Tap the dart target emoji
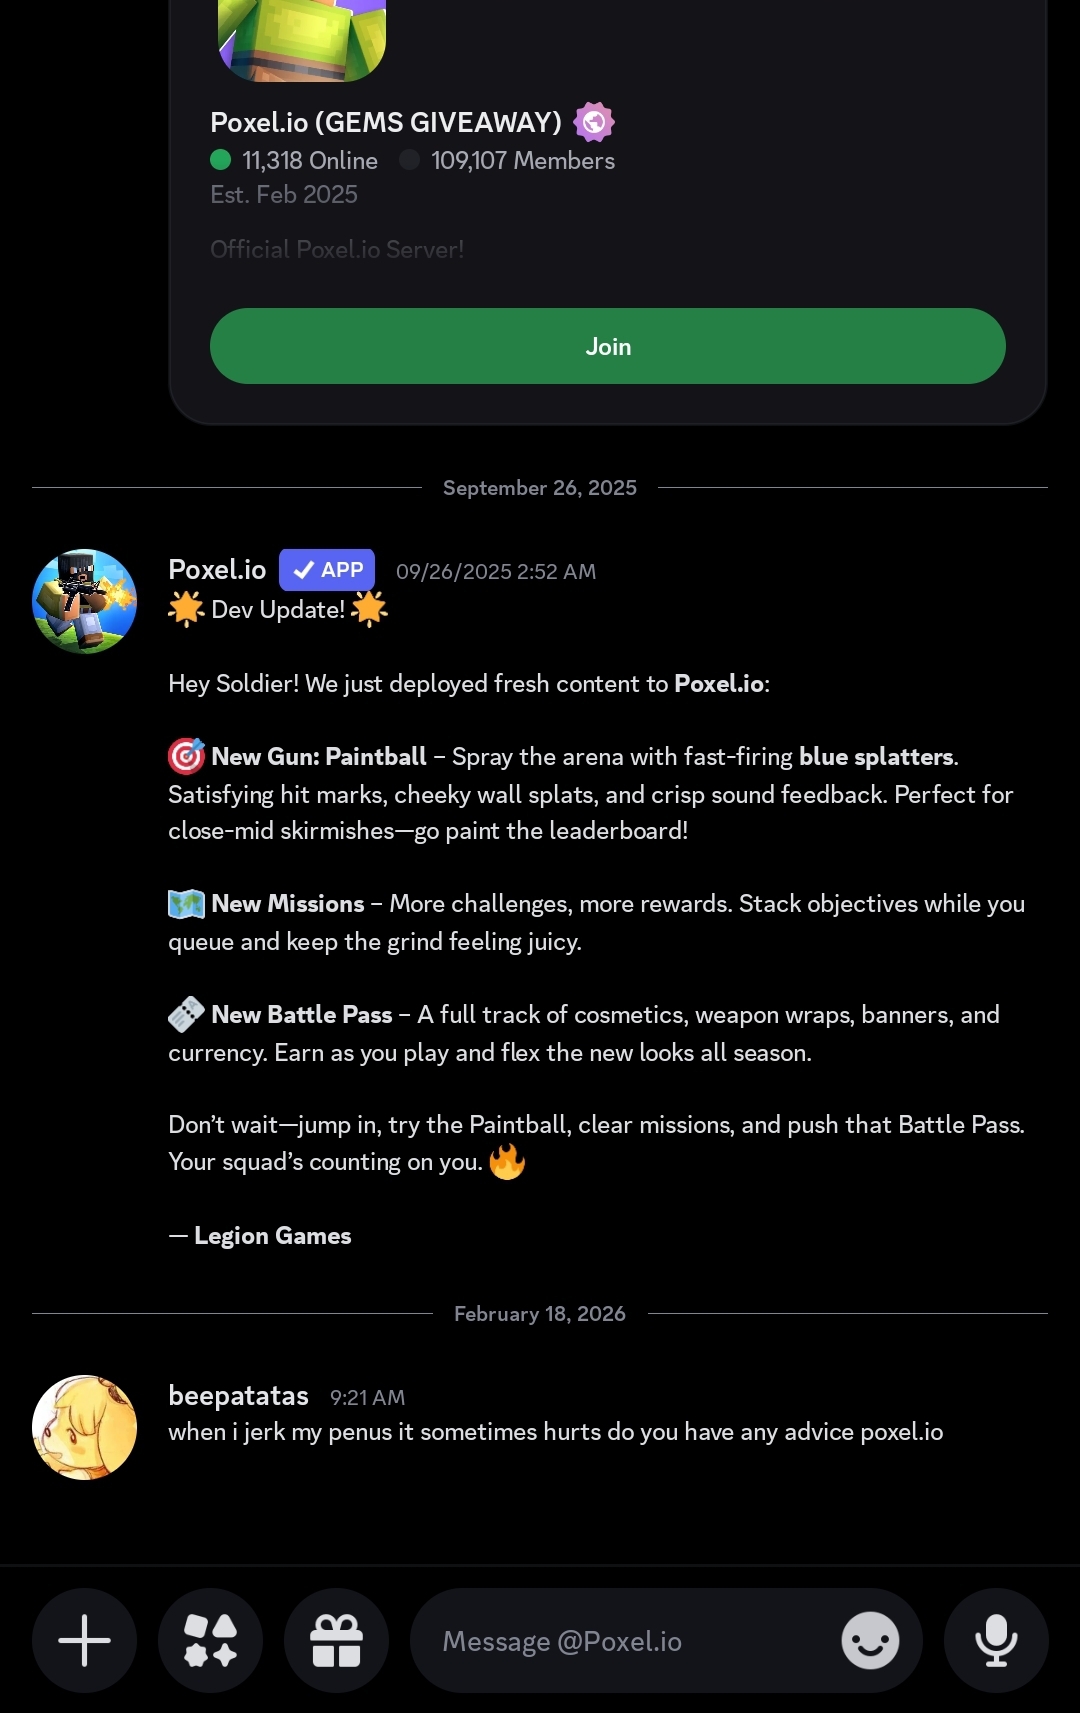 tap(186, 756)
